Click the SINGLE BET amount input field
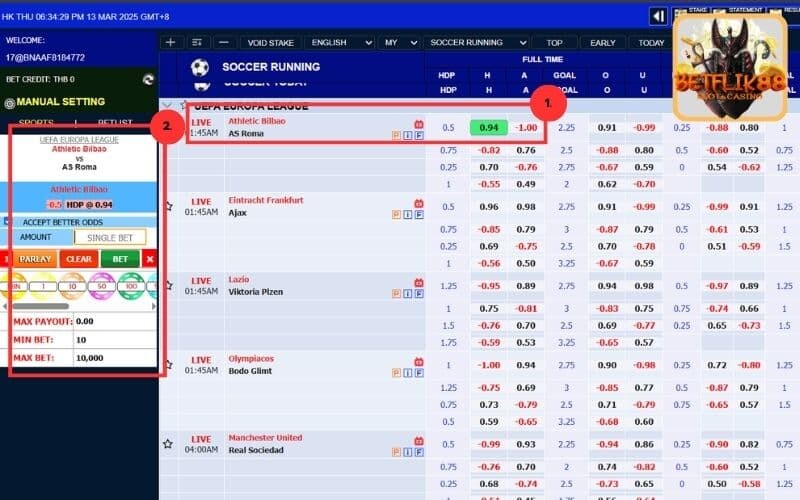The height and width of the screenshot is (500, 800). click(110, 237)
